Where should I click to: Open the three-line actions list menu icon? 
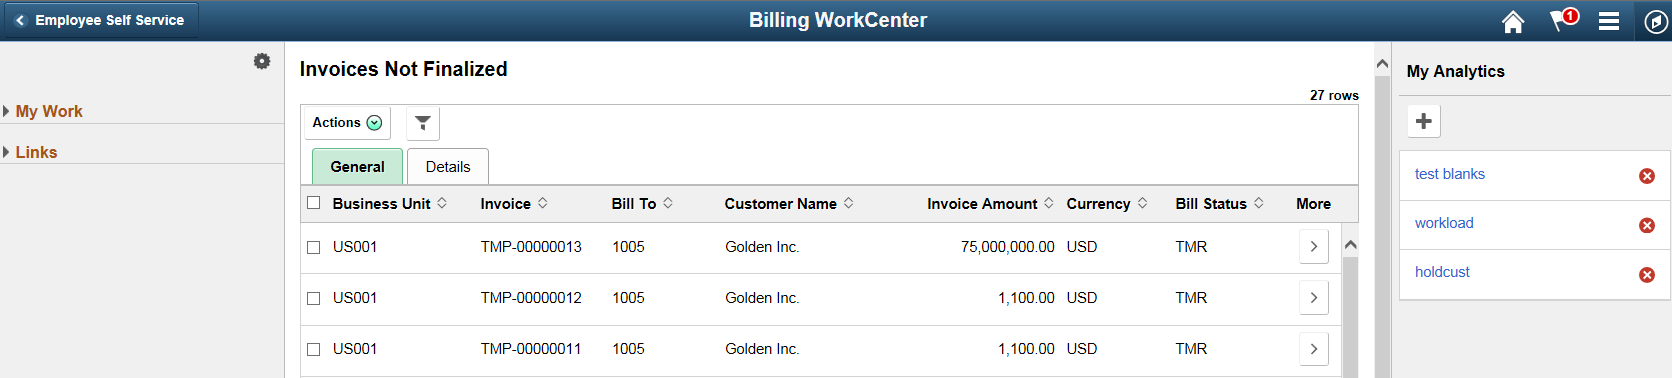(1609, 21)
